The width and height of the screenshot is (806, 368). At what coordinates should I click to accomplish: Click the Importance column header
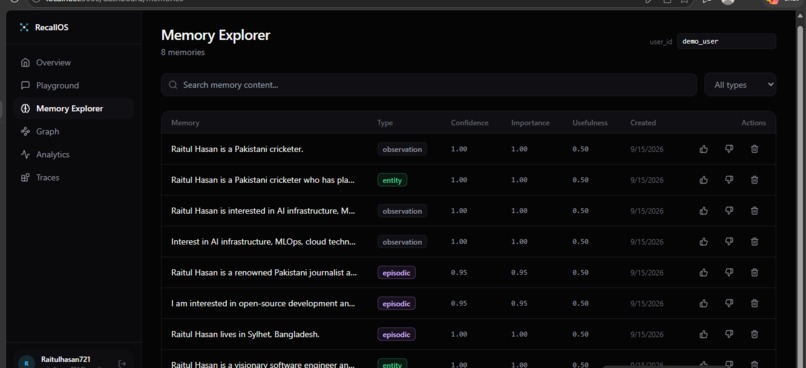pos(530,123)
